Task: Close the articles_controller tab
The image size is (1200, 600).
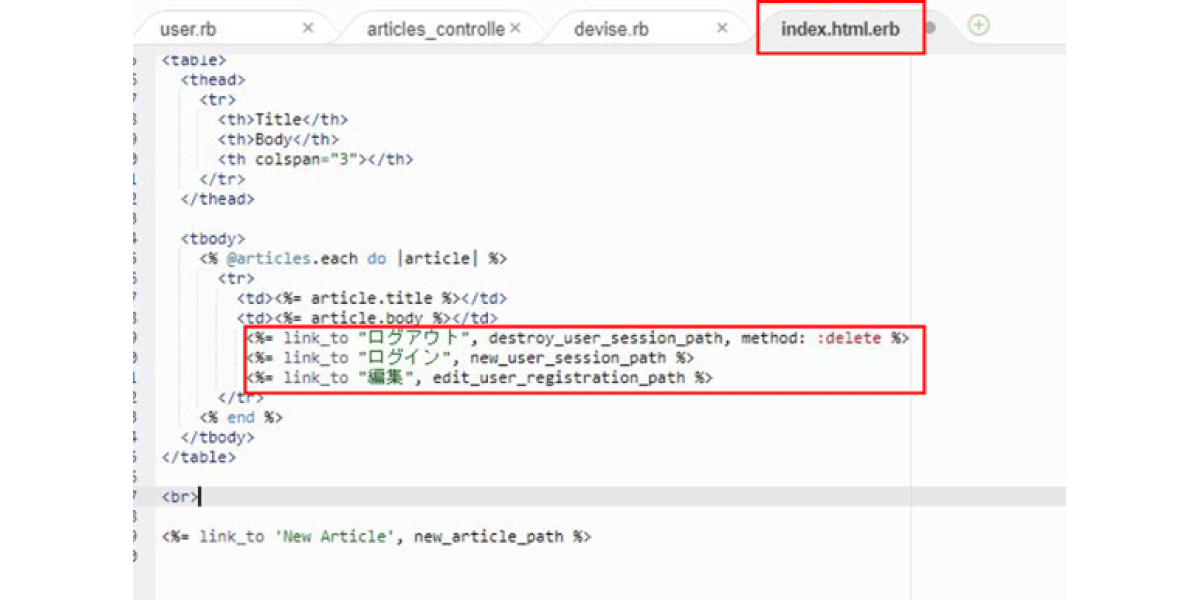Action: pos(516,28)
